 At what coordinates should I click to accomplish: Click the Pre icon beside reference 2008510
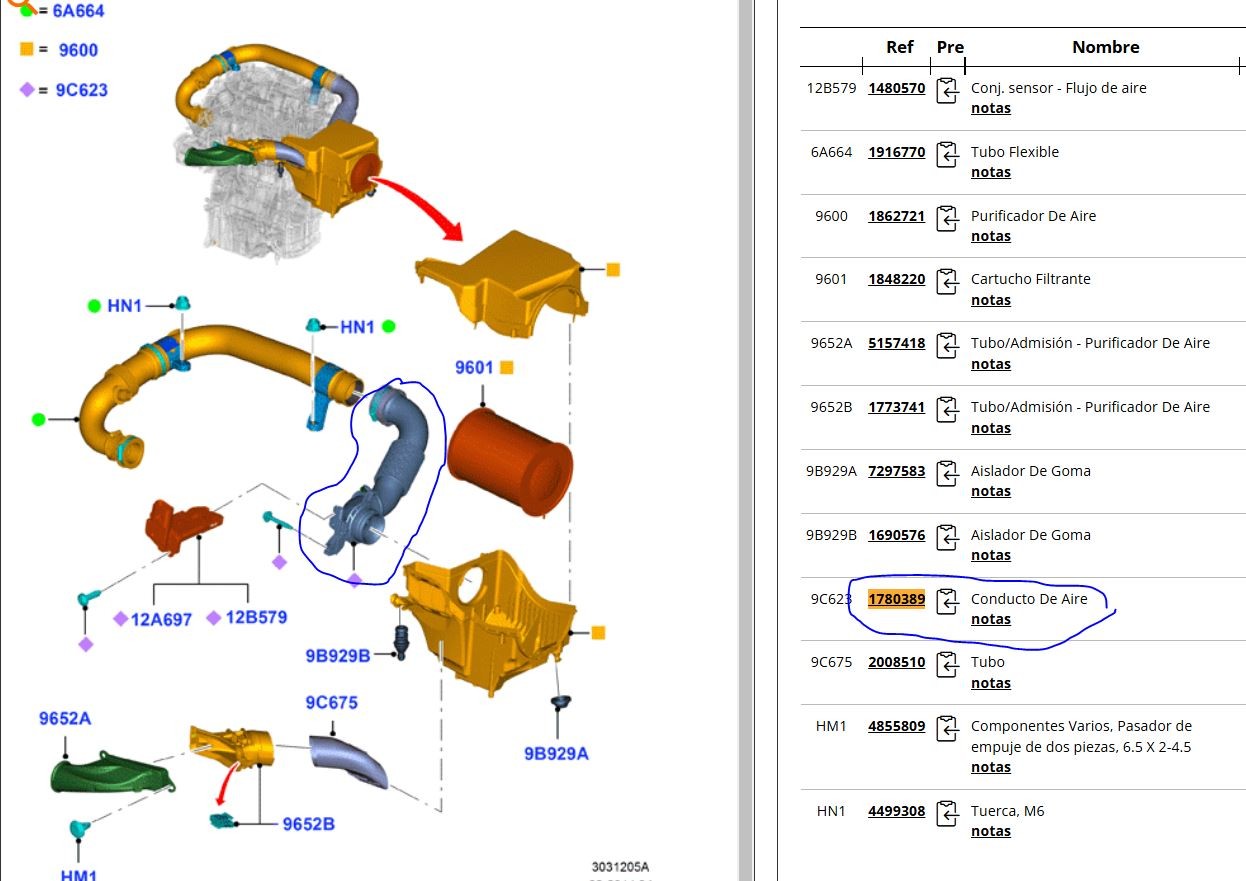(946, 664)
